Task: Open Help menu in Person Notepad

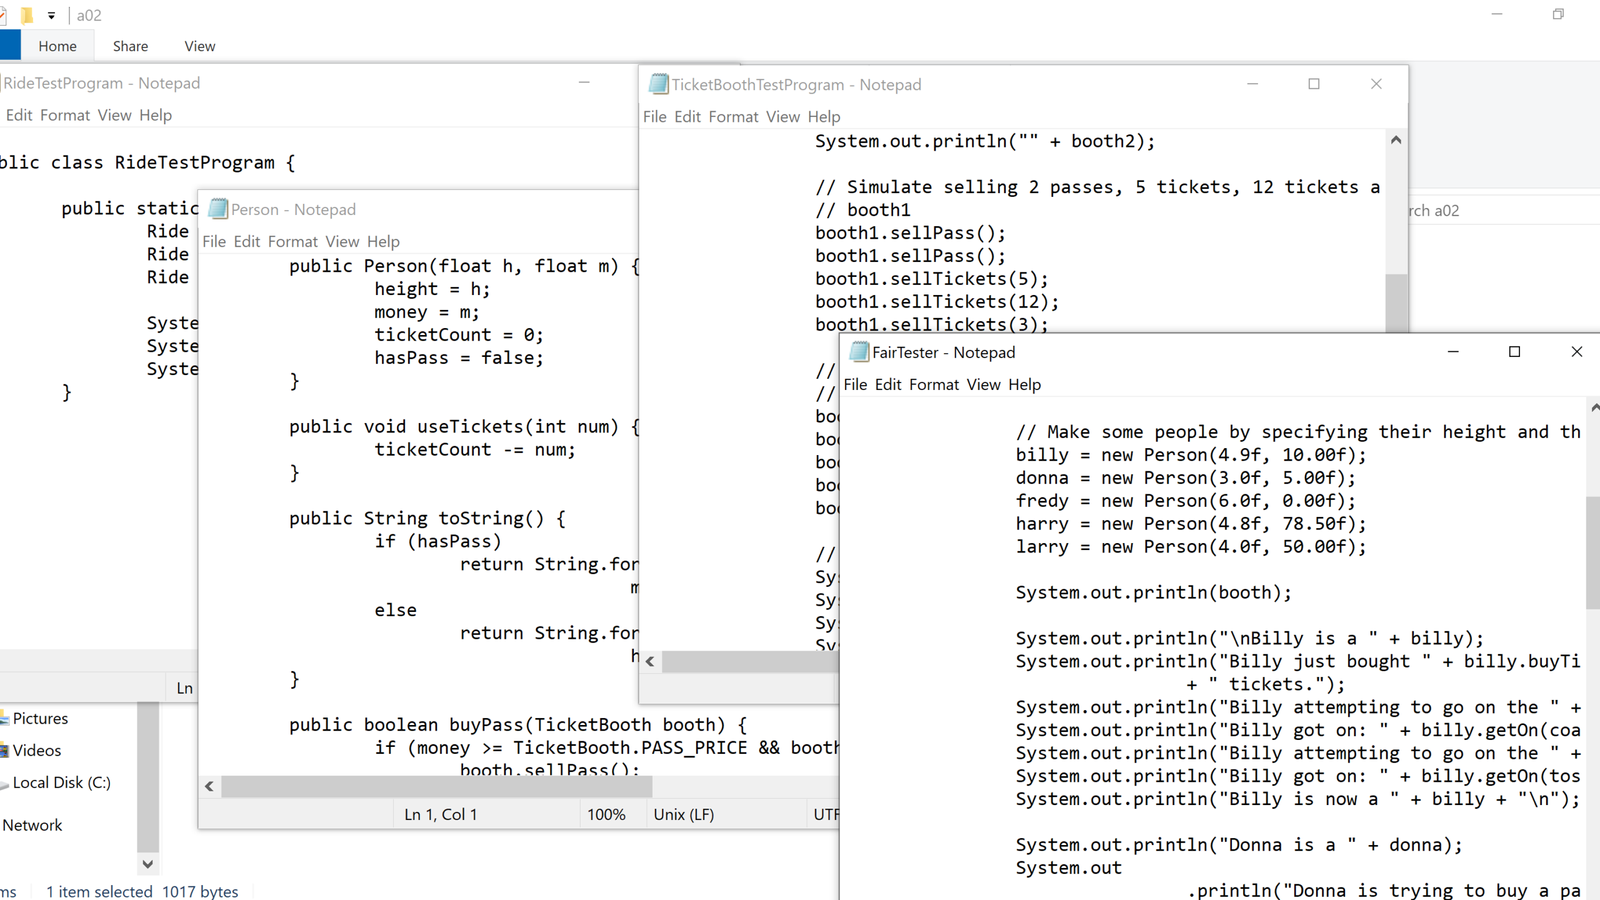Action: pos(383,241)
